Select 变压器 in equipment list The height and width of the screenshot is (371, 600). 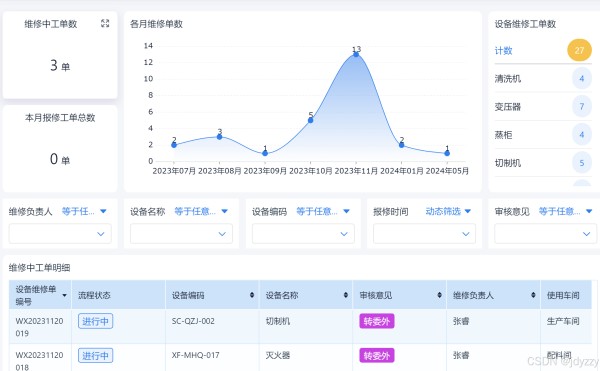[x=507, y=107]
